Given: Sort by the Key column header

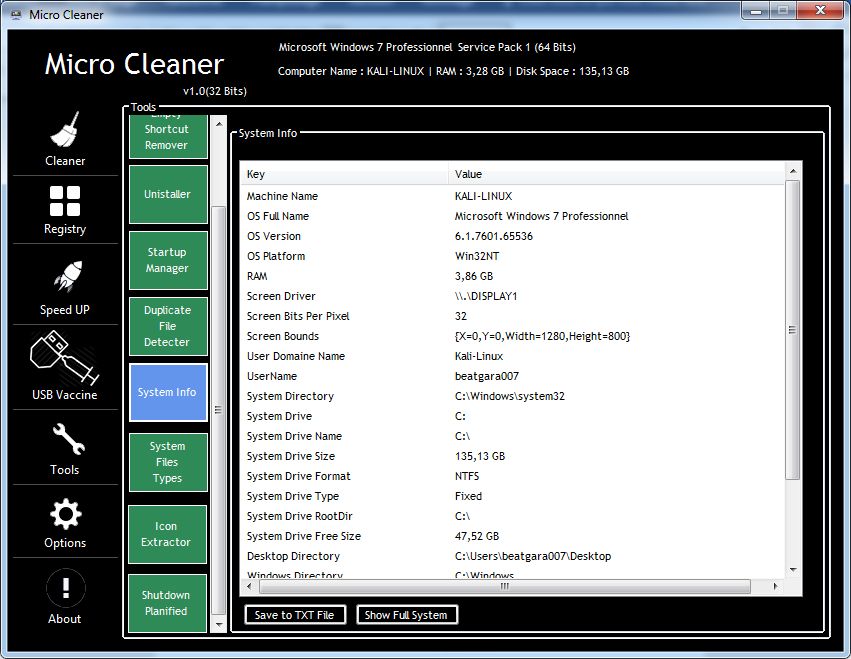Looking at the screenshot, I should point(343,175).
